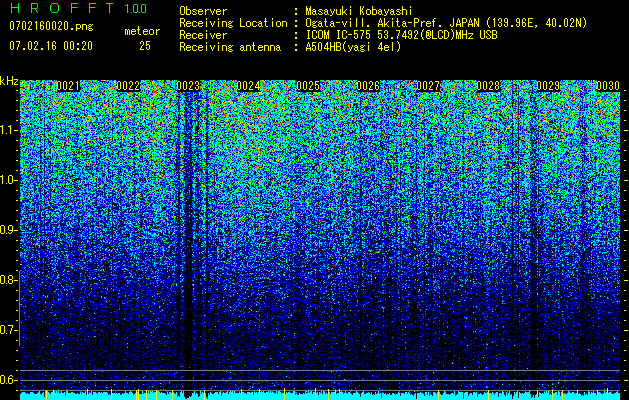Click the HROFFT 1.00 title text

[x=78, y=8]
